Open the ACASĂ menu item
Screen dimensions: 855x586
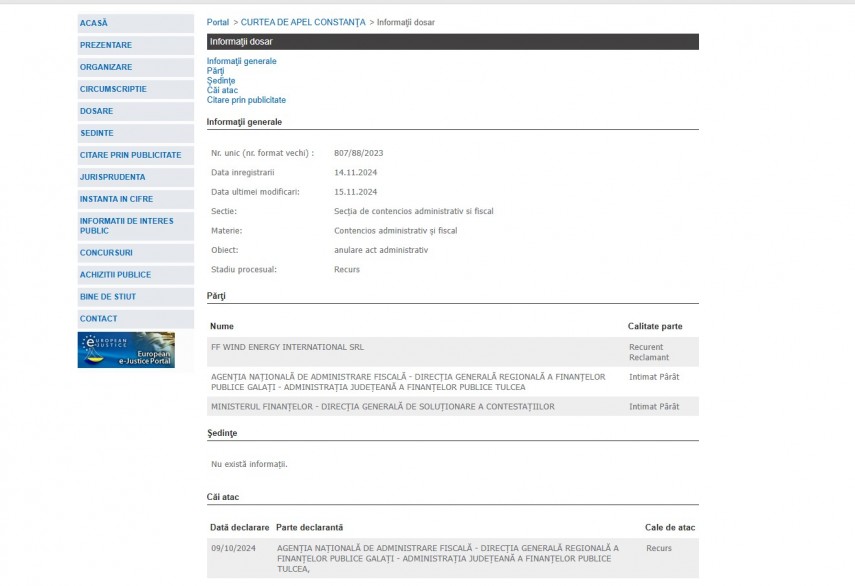coord(94,23)
